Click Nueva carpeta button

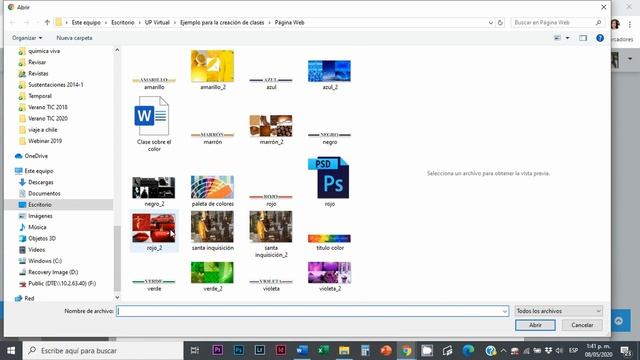pyautogui.click(x=74, y=38)
